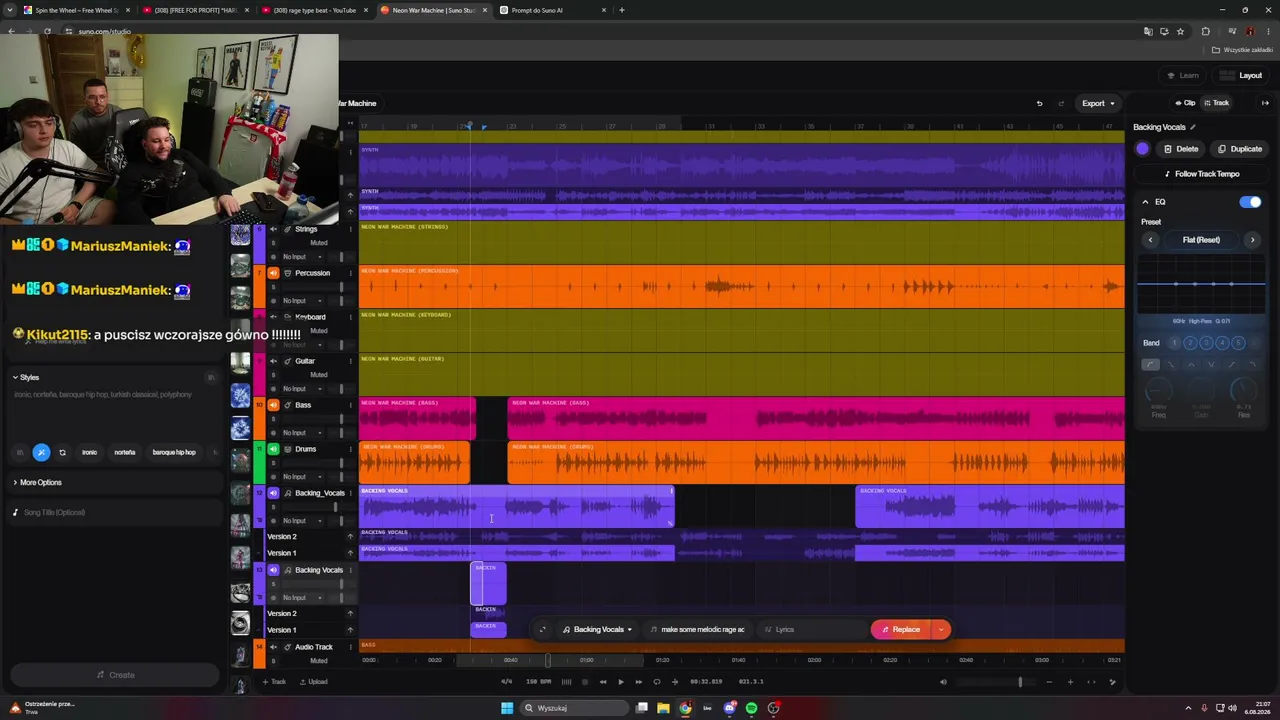1280x720 pixels.
Task: Click the Add Track button
Action: click(274, 682)
